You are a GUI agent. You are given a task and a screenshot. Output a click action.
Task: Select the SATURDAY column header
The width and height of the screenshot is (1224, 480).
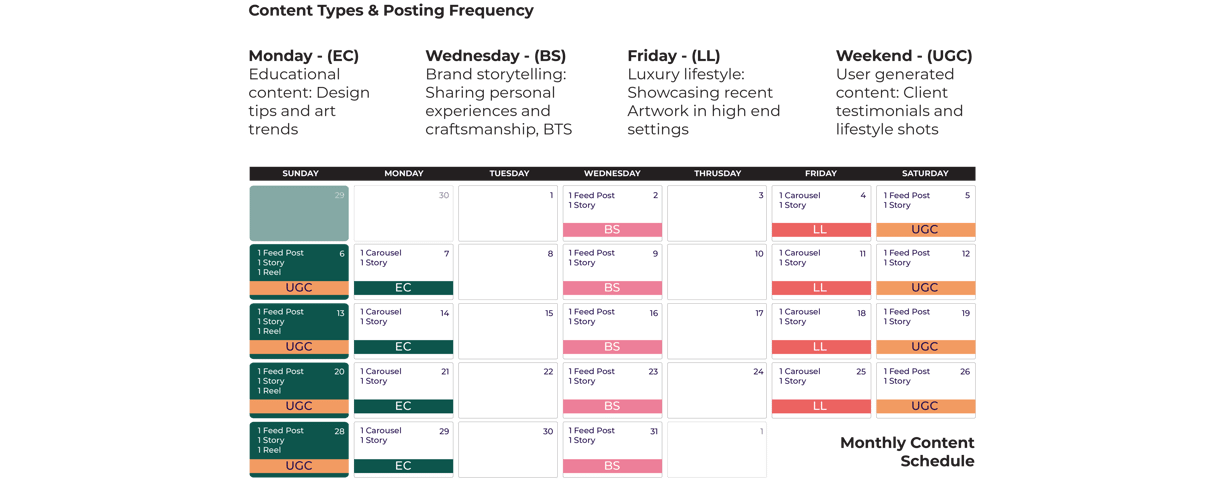[x=925, y=174]
